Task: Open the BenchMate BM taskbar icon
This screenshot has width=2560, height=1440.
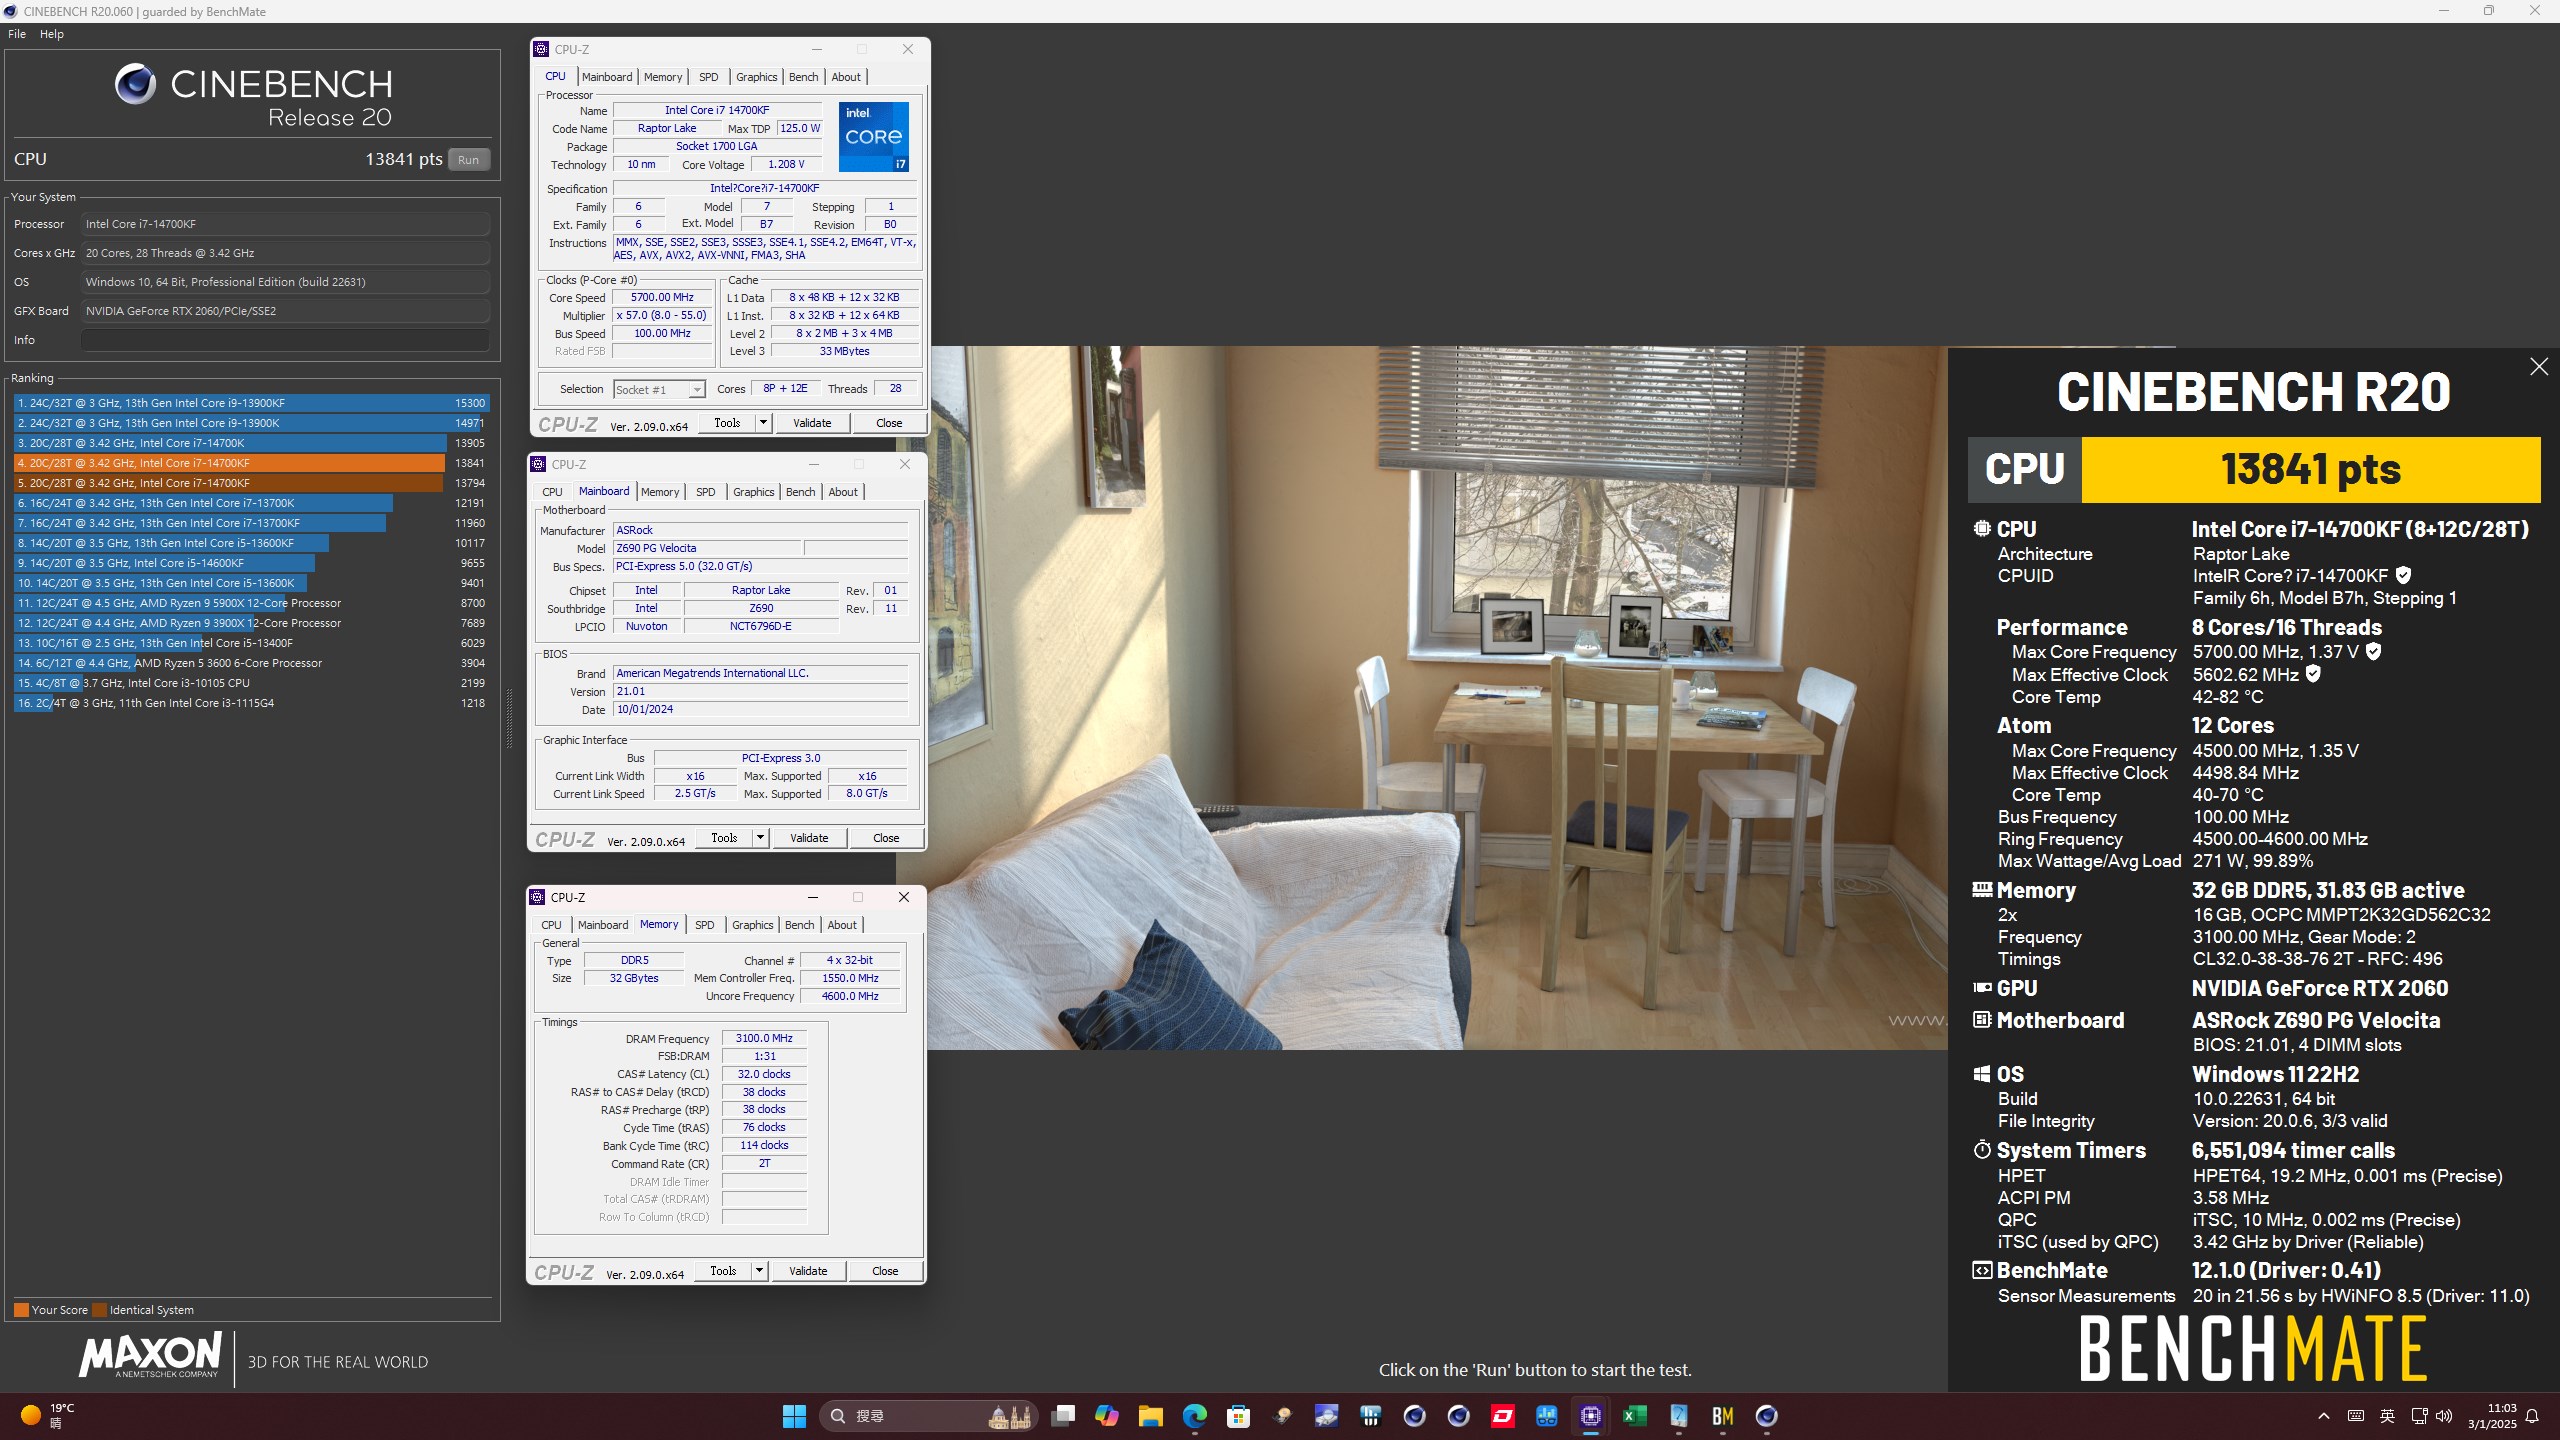Action: click(x=1723, y=1416)
